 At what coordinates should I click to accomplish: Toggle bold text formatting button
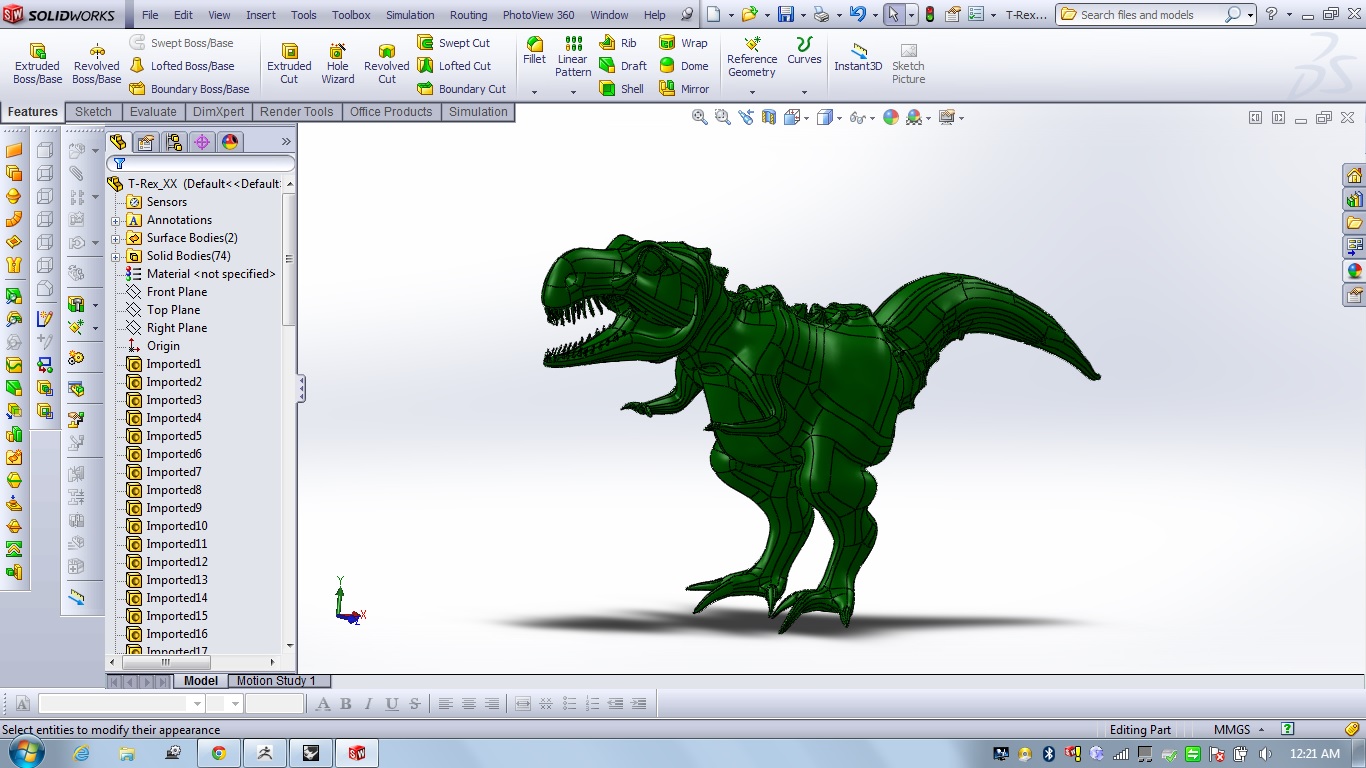click(x=346, y=704)
